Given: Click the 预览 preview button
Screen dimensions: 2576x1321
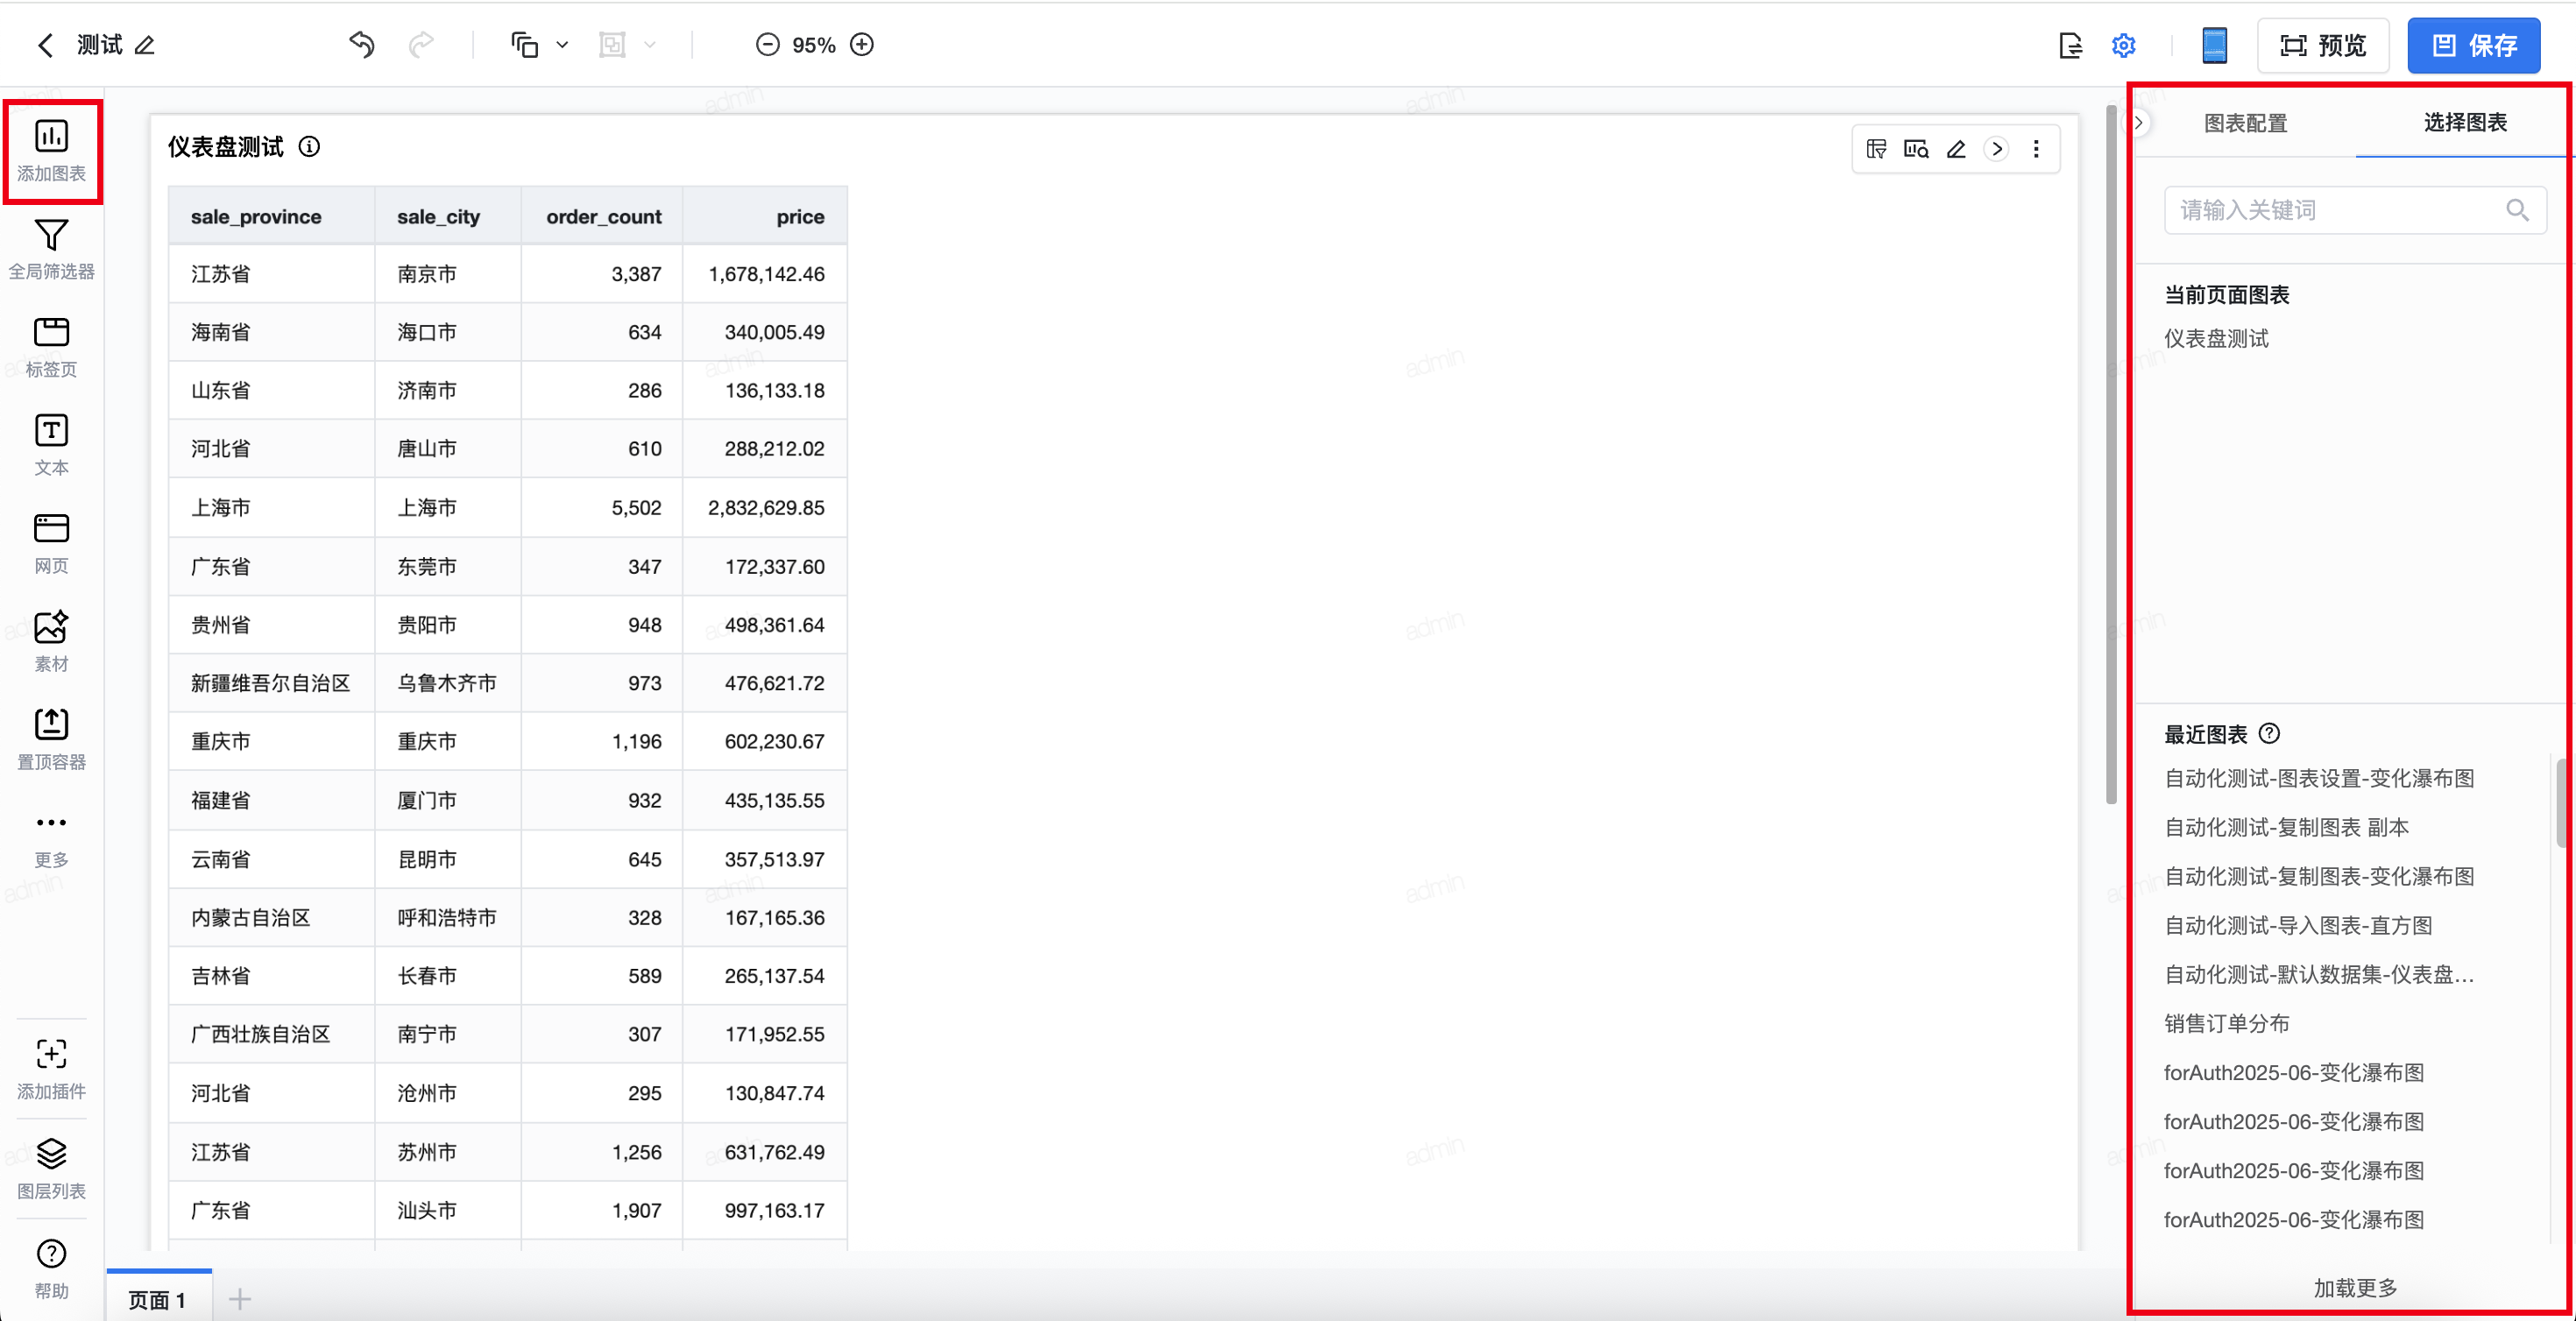Looking at the screenshot, I should (2323, 45).
